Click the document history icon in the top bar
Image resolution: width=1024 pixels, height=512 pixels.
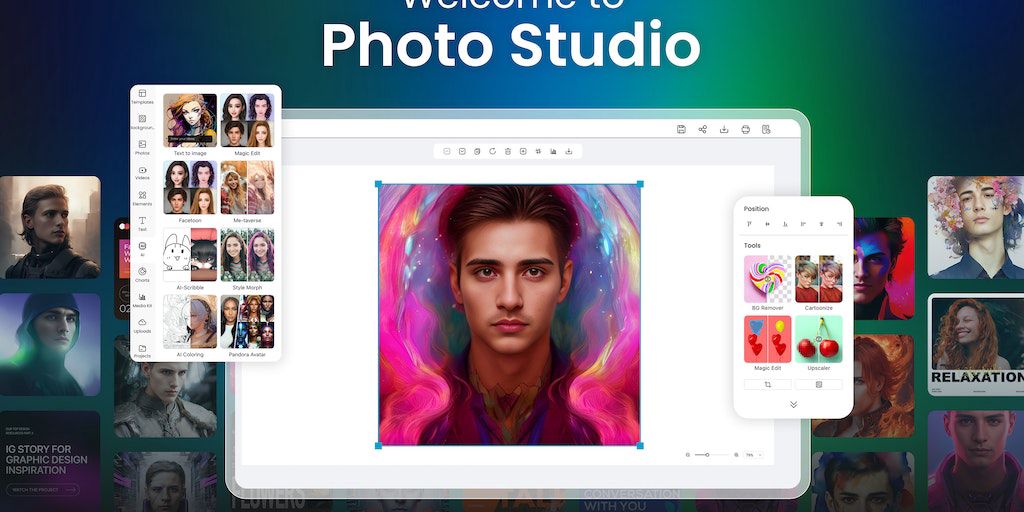coord(767,129)
